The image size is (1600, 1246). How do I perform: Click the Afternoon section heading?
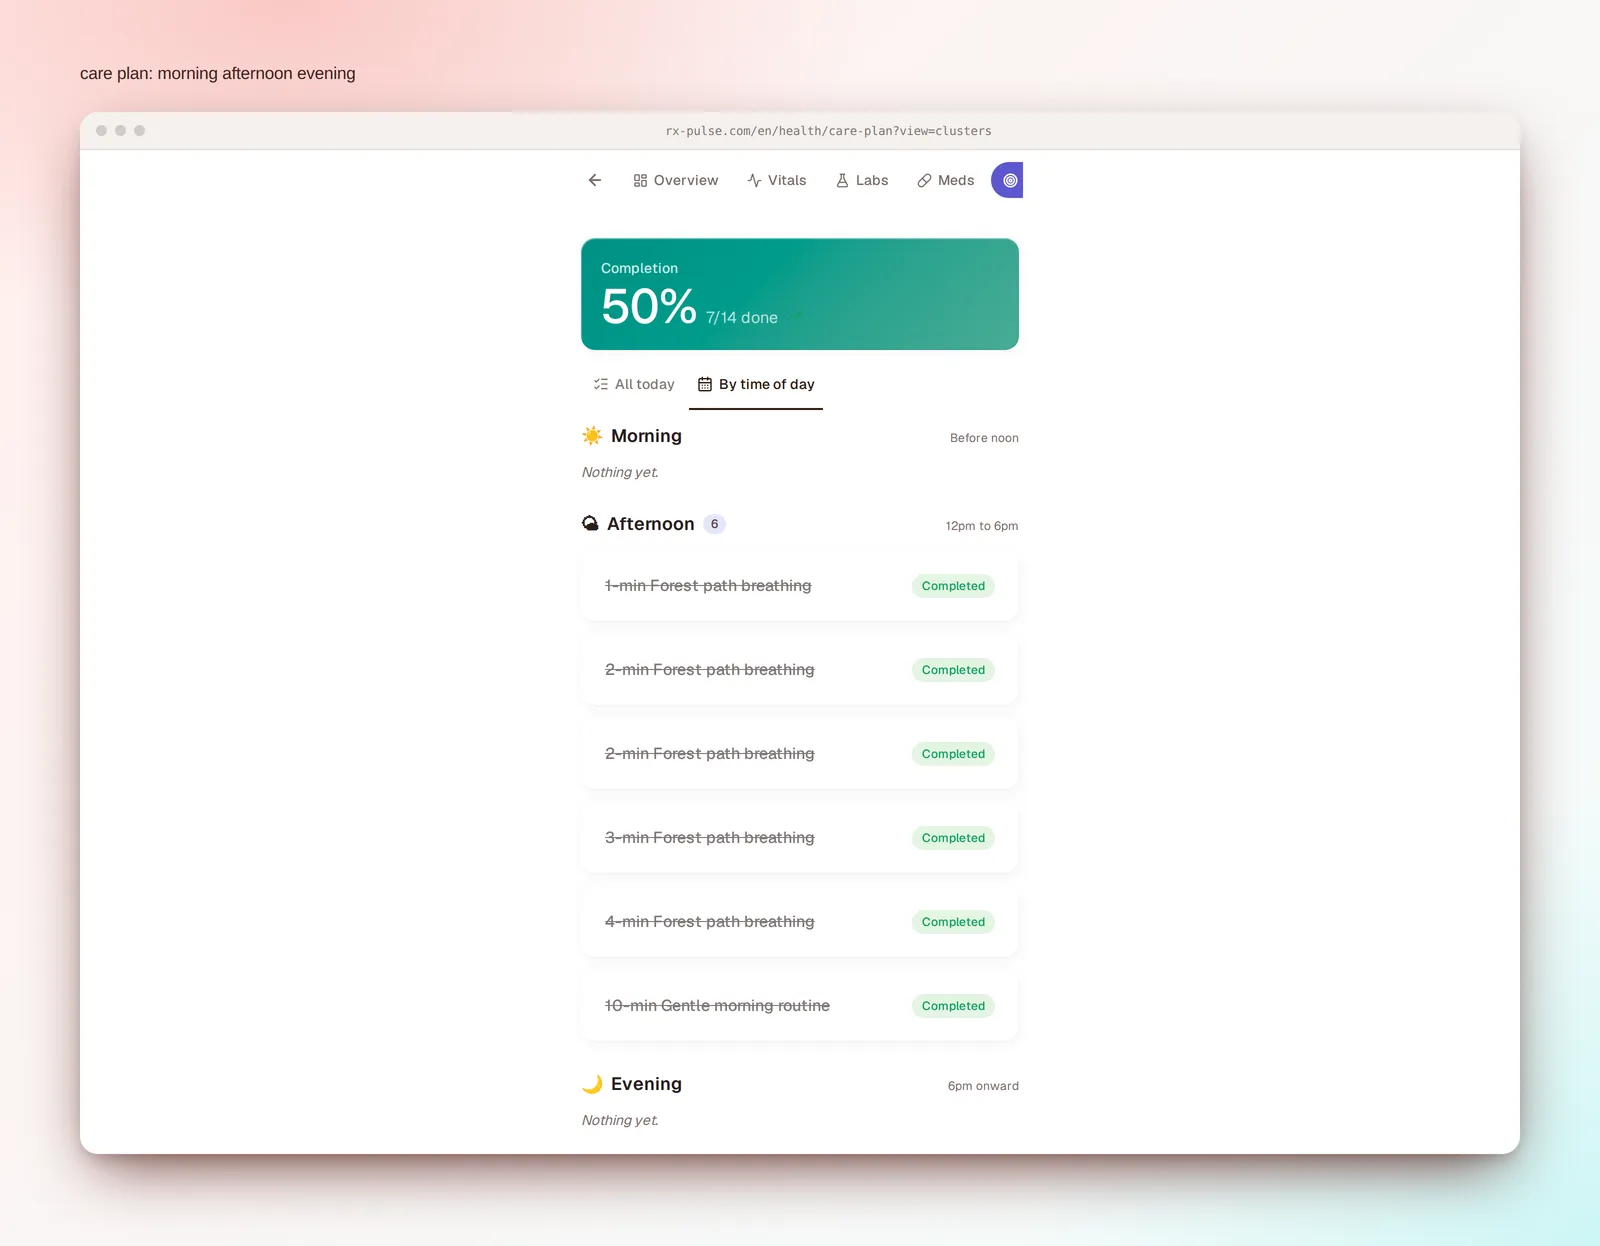(650, 524)
